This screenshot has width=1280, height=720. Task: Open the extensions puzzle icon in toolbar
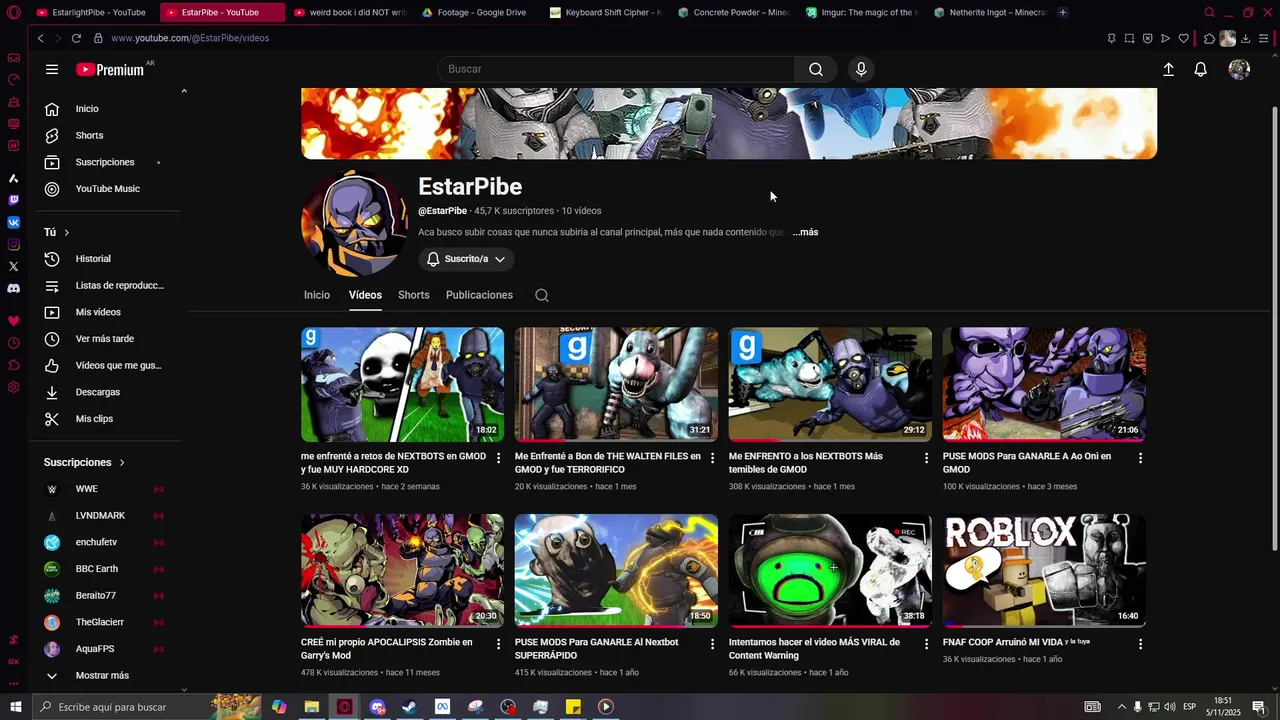pyautogui.click(x=1209, y=38)
